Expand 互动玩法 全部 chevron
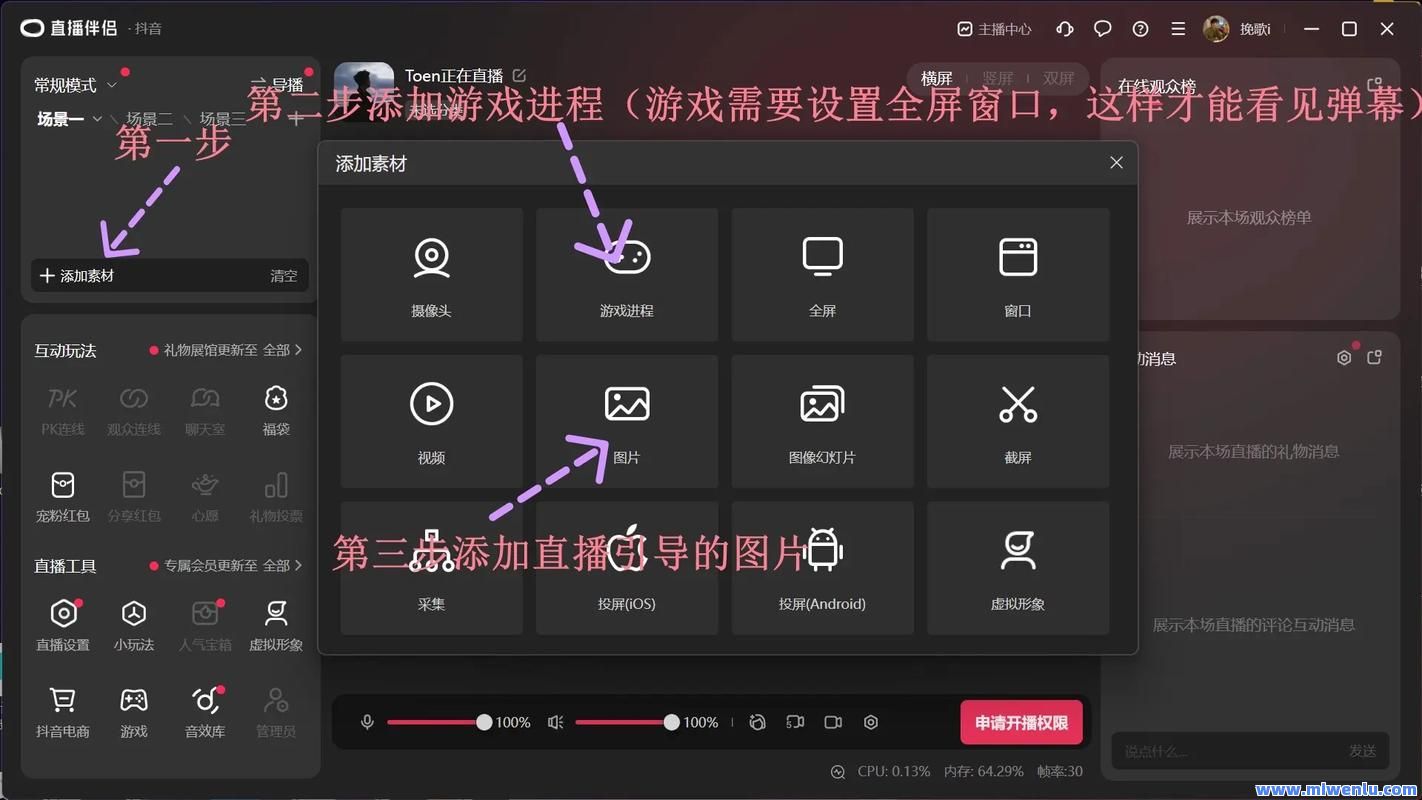 point(298,350)
